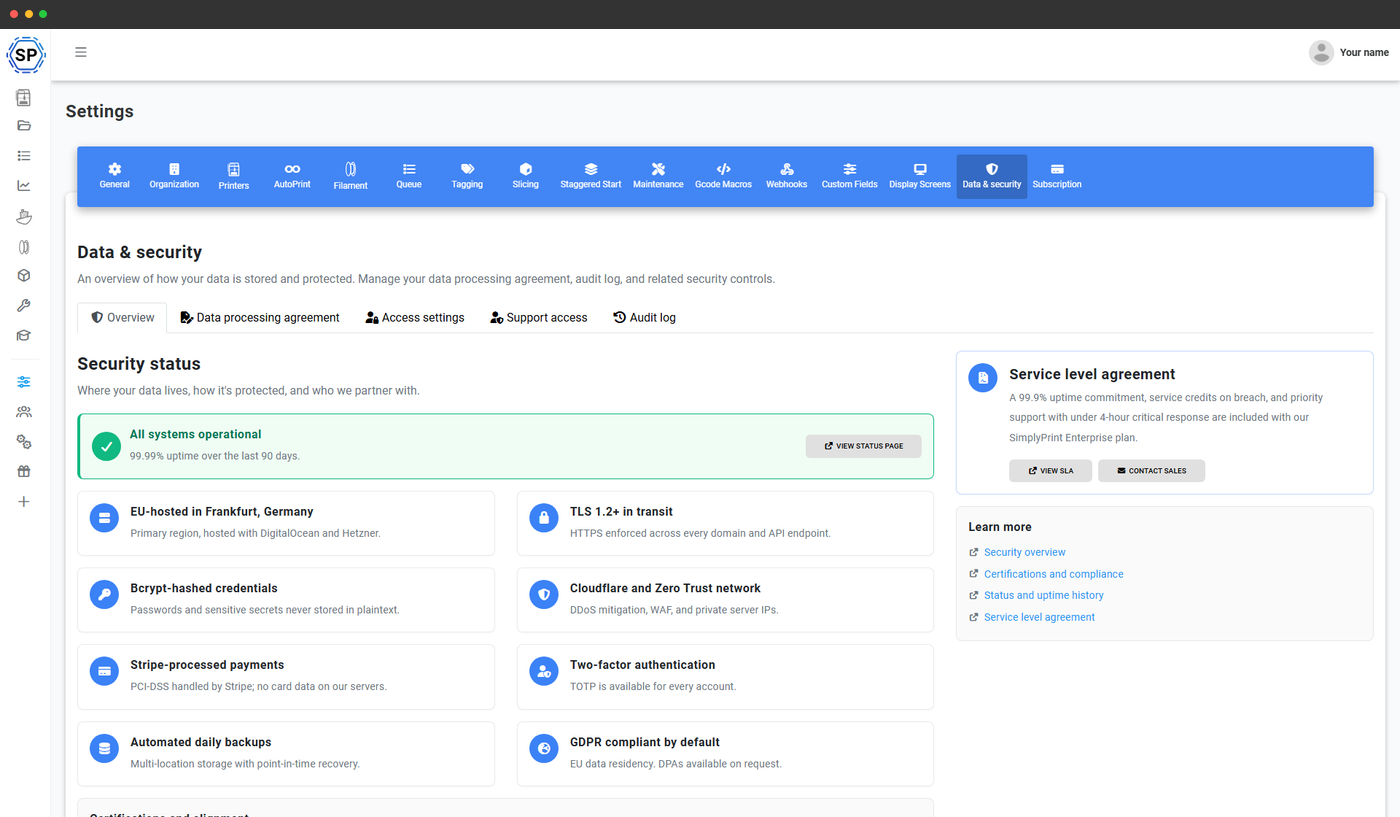Viewport: 1400px width, 817px height.
Task: Open General settings tab
Action: 114,176
